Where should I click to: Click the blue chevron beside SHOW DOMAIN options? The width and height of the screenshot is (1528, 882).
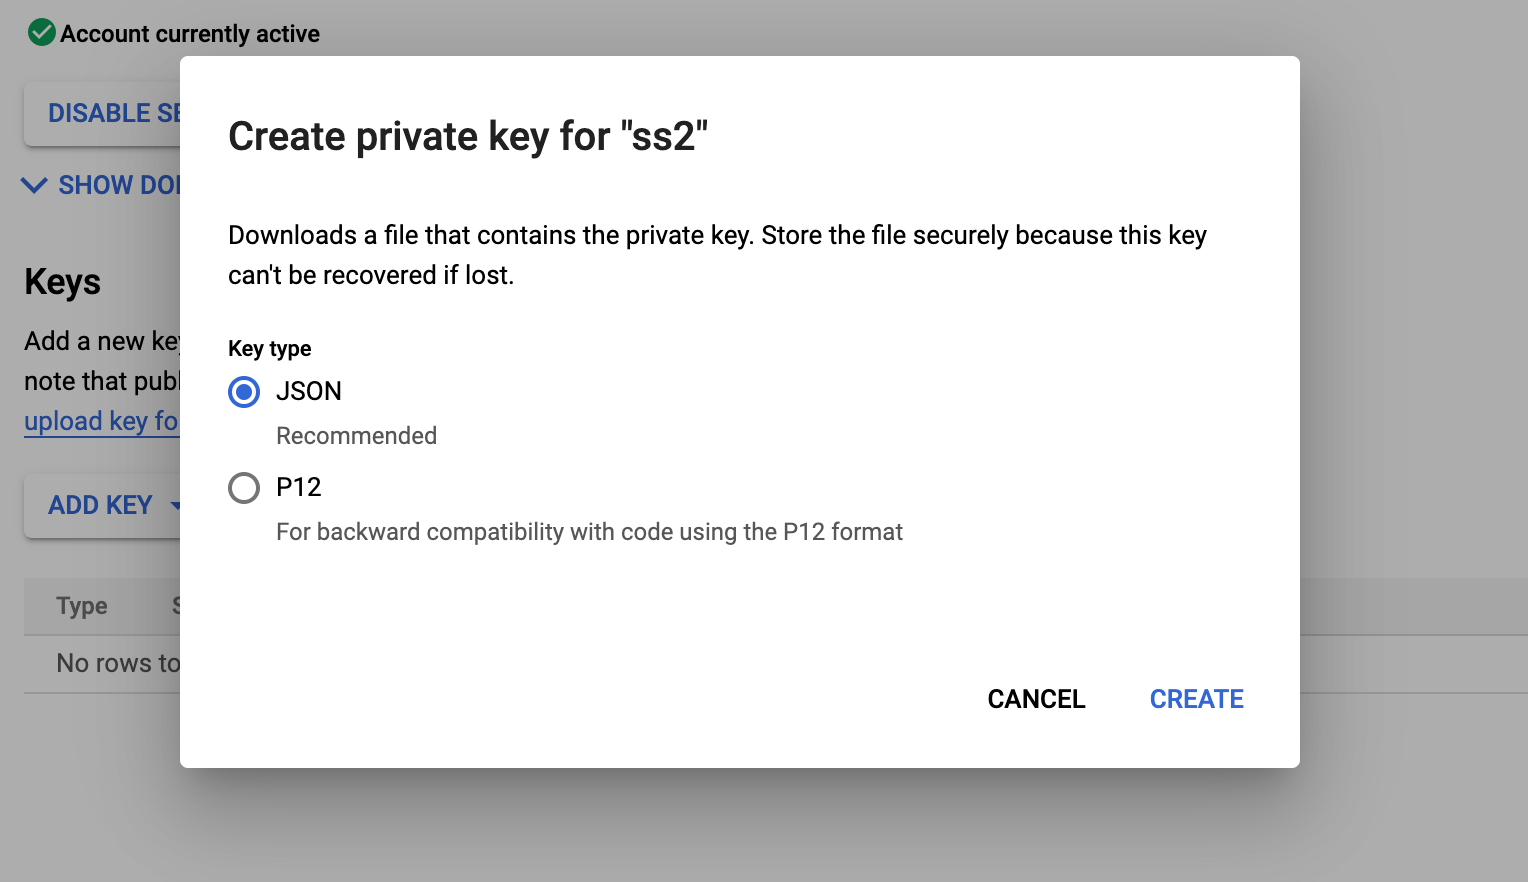(33, 185)
